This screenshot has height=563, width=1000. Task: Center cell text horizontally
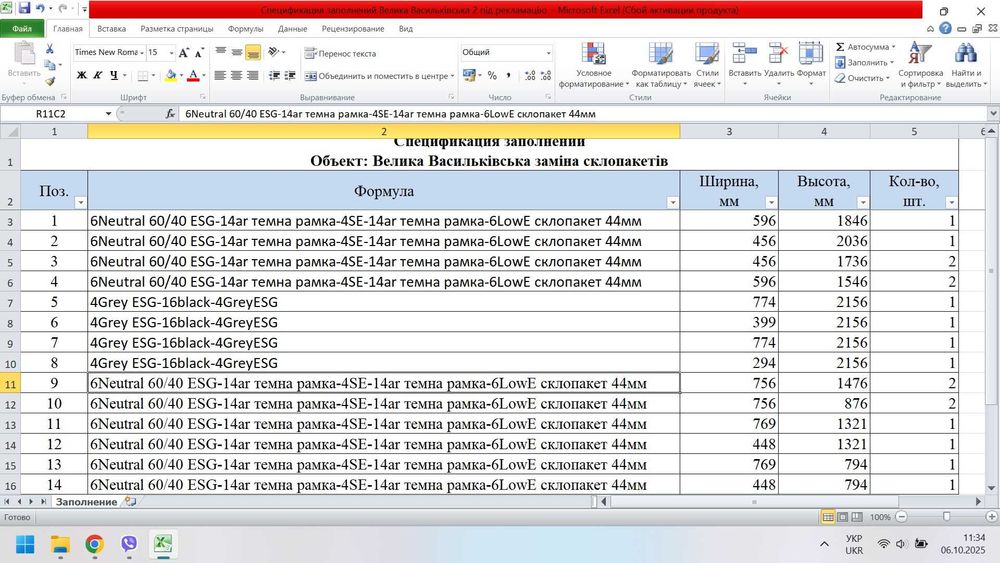(x=237, y=76)
